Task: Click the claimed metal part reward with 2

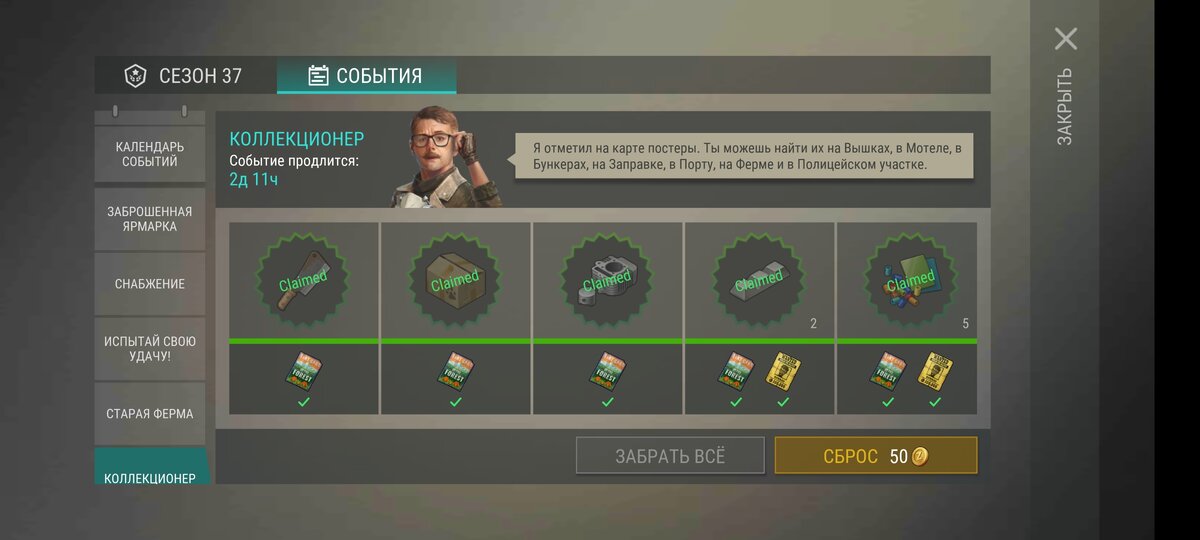Action: pyautogui.click(x=759, y=282)
